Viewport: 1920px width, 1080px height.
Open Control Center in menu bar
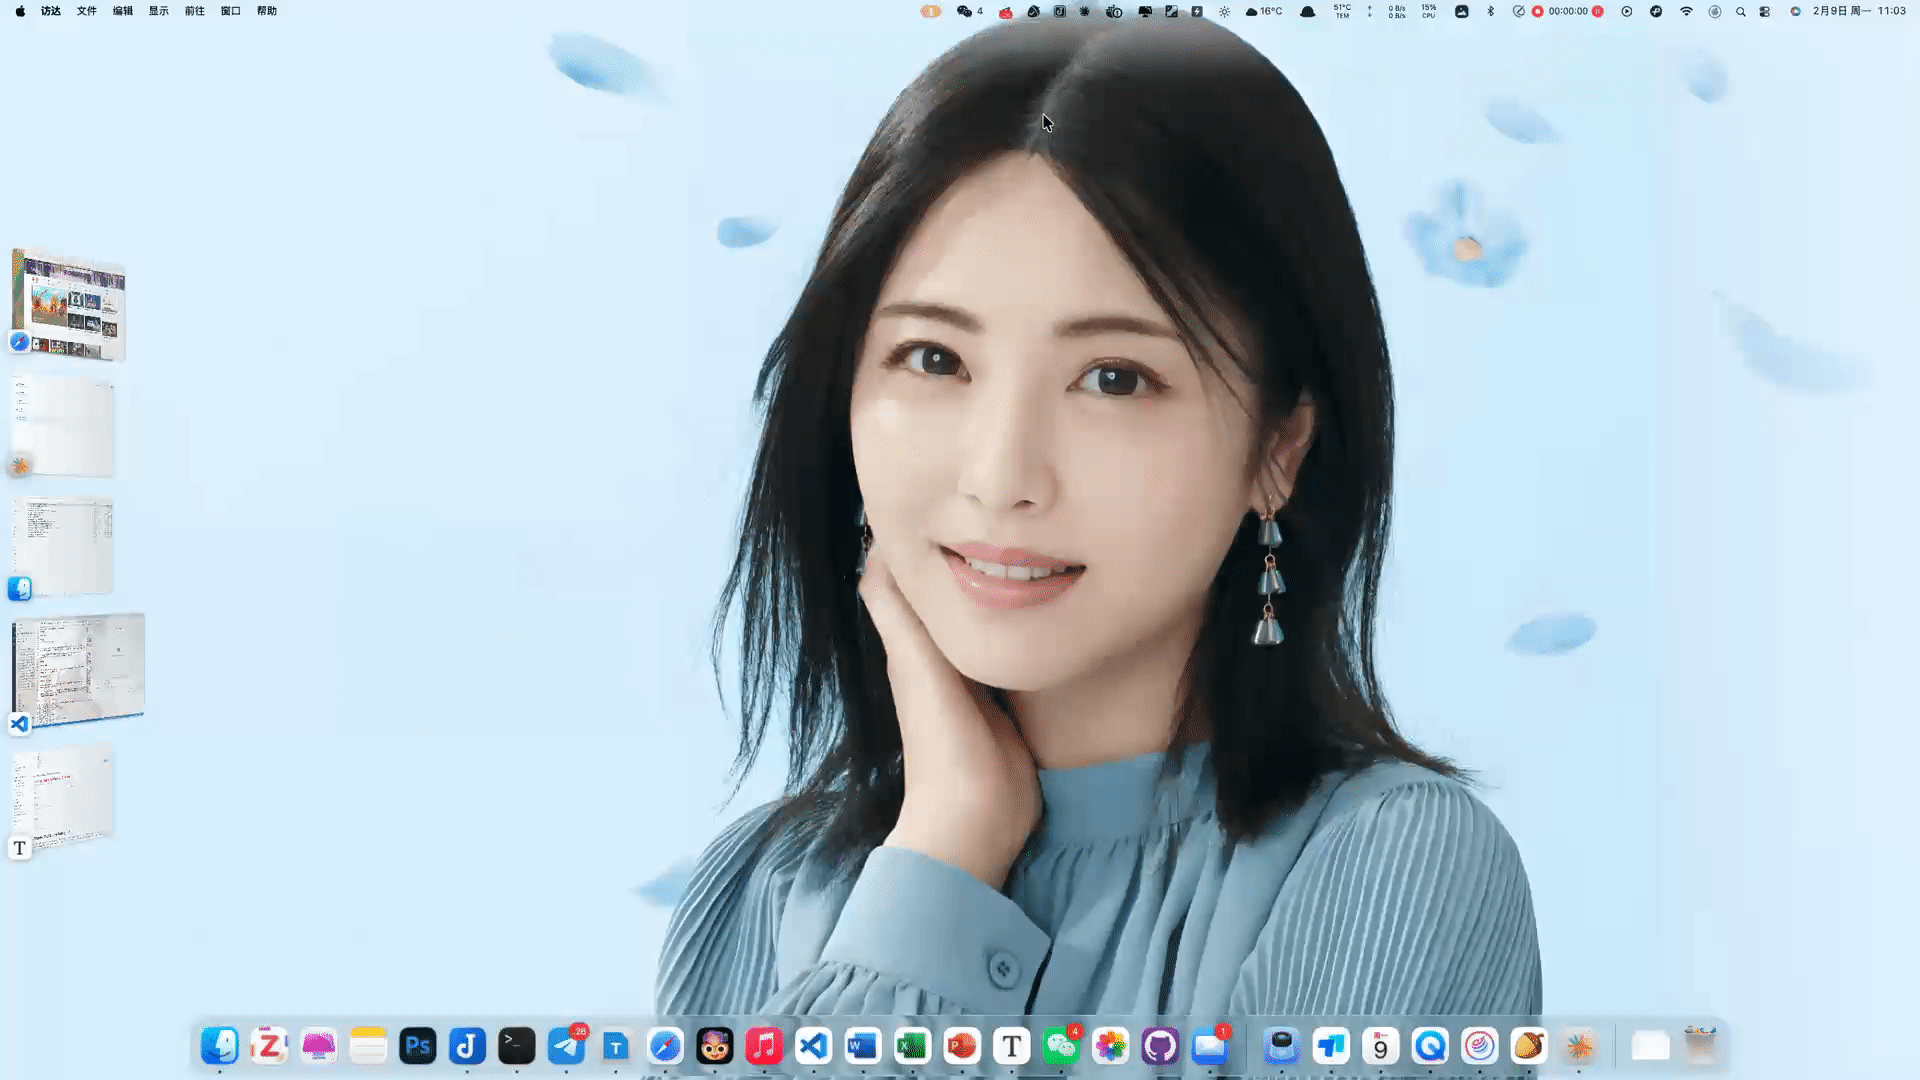coord(1765,11)
